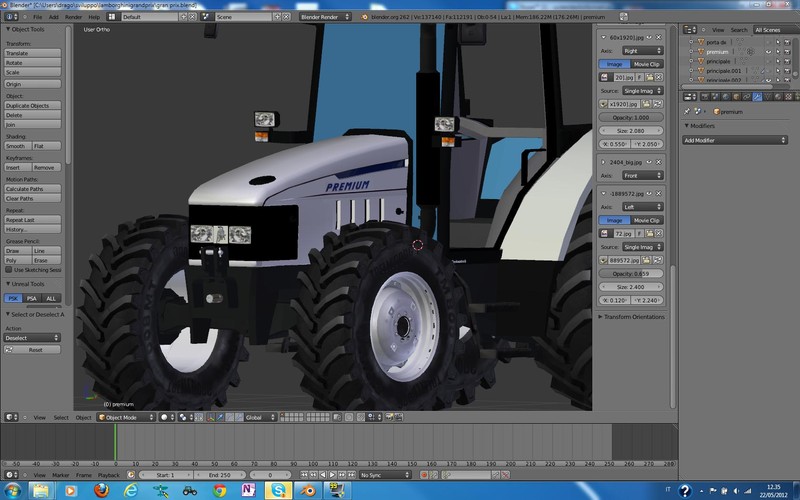Click the 3D view editor type icon
This screenshot has width=800, height=500.
pyautogui.click(x=11, y=417)
